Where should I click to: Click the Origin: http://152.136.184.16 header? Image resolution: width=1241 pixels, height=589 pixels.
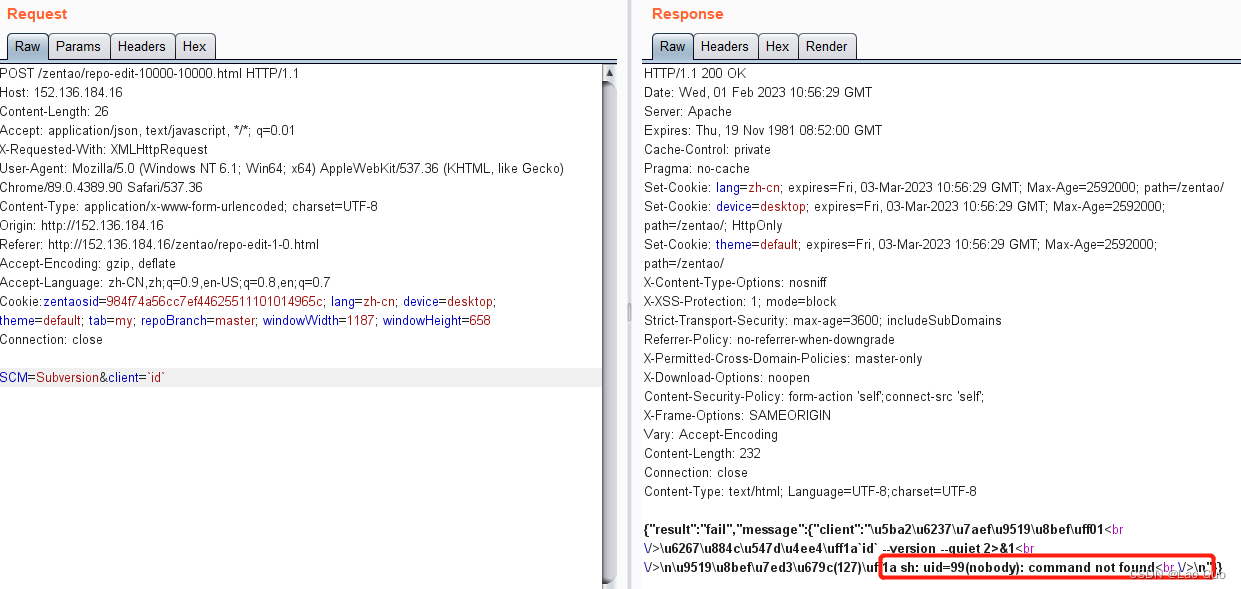[82, 226]
